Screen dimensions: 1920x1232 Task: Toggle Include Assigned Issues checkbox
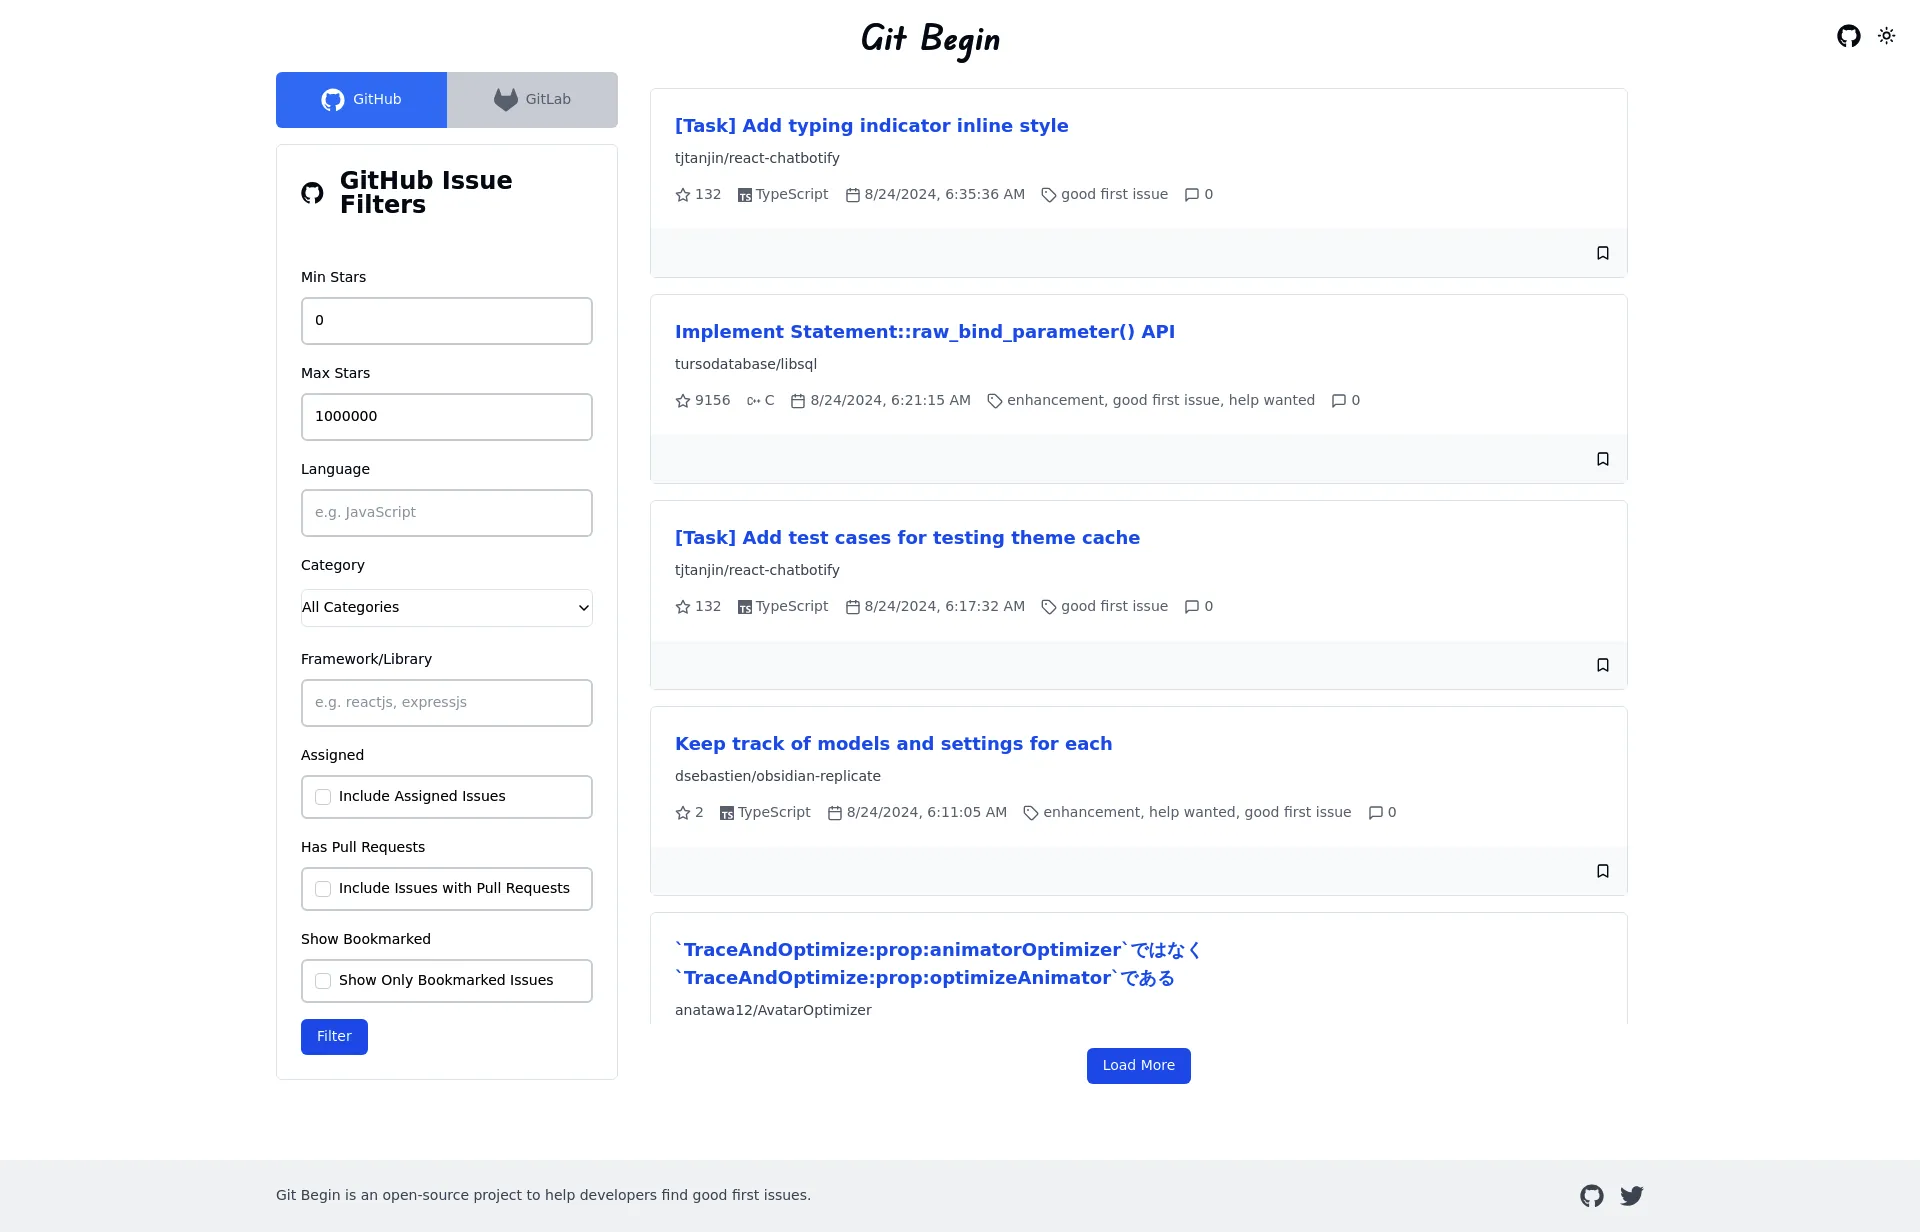(x=323, y=797)
